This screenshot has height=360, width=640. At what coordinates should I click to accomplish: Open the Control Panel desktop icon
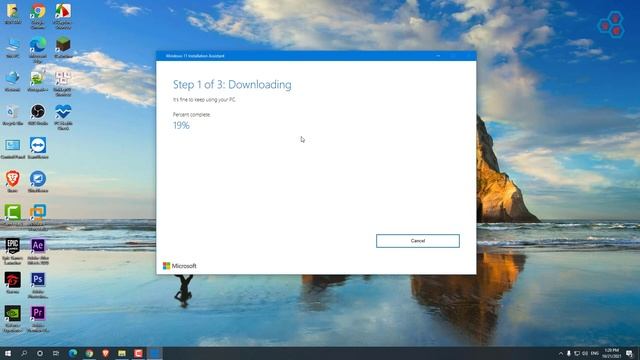[13, 148]
